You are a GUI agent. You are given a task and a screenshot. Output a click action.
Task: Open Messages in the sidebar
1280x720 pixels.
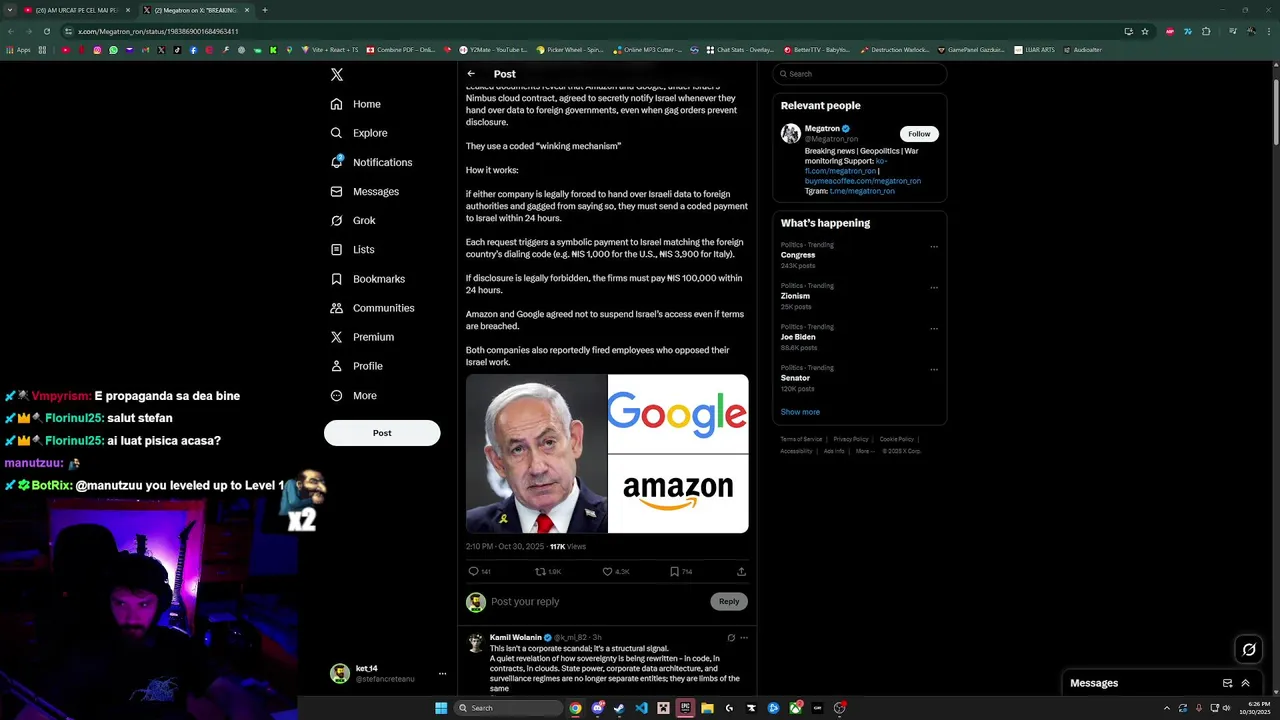click(365, 191)
